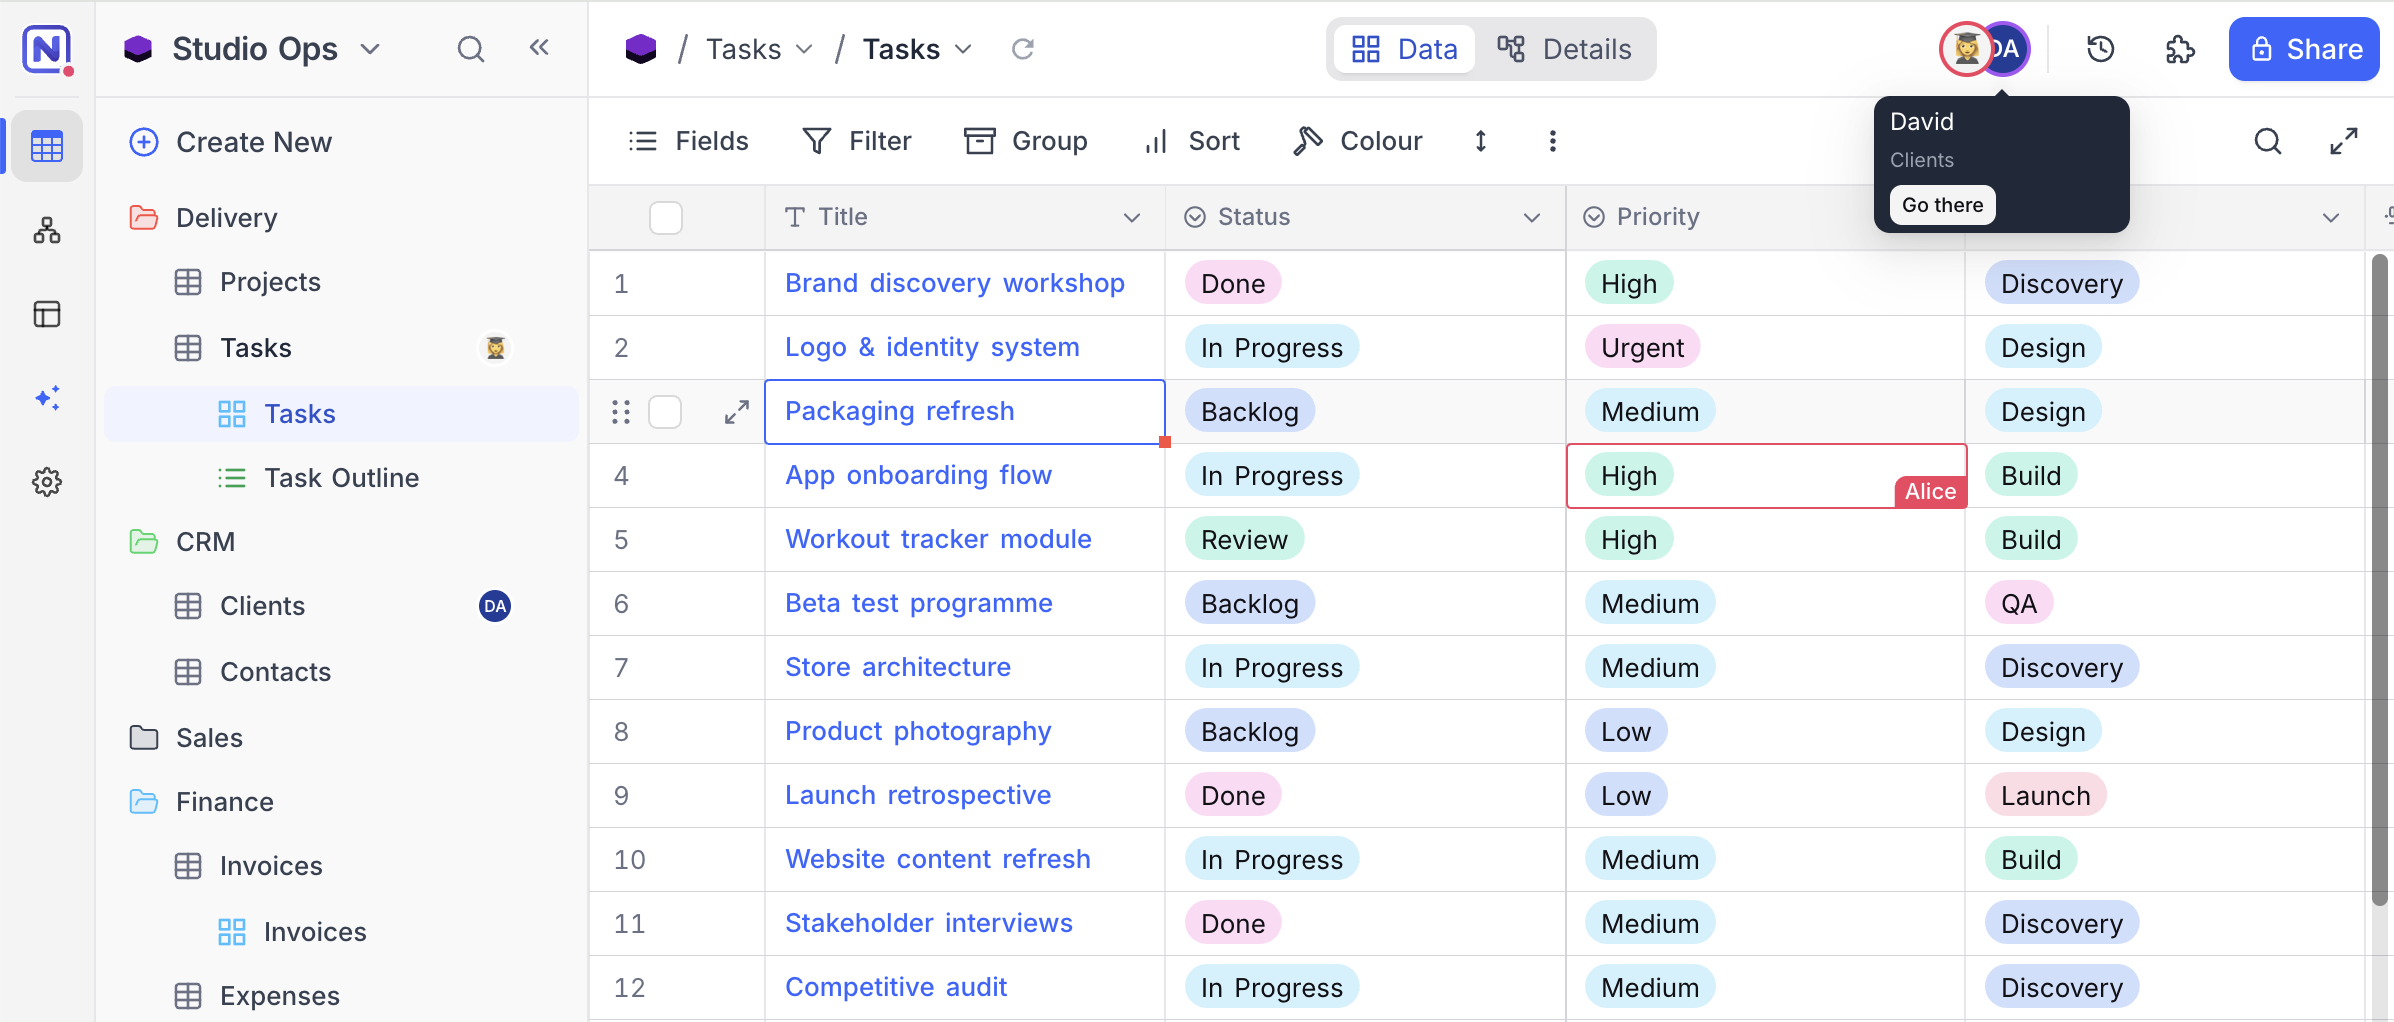This screenshot has width=2394, height=1022.
Task: Click the Go there button
Action: tap(1942, 205)
